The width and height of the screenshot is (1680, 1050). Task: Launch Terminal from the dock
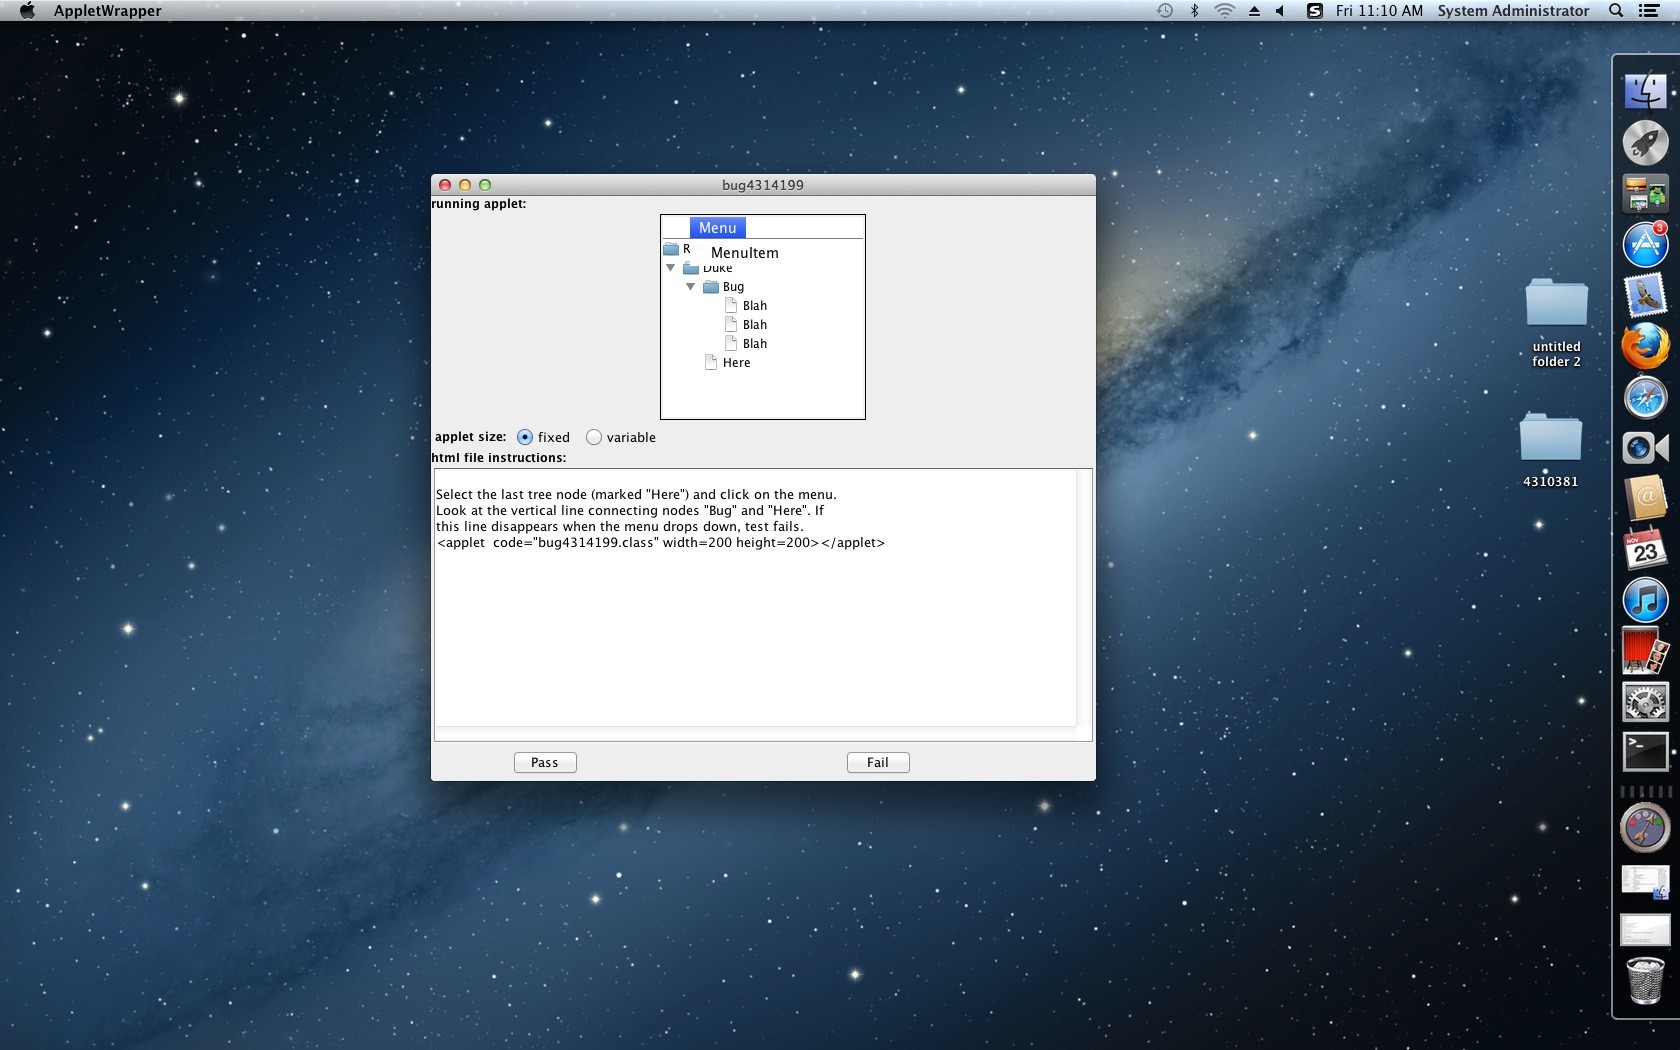1645,752
